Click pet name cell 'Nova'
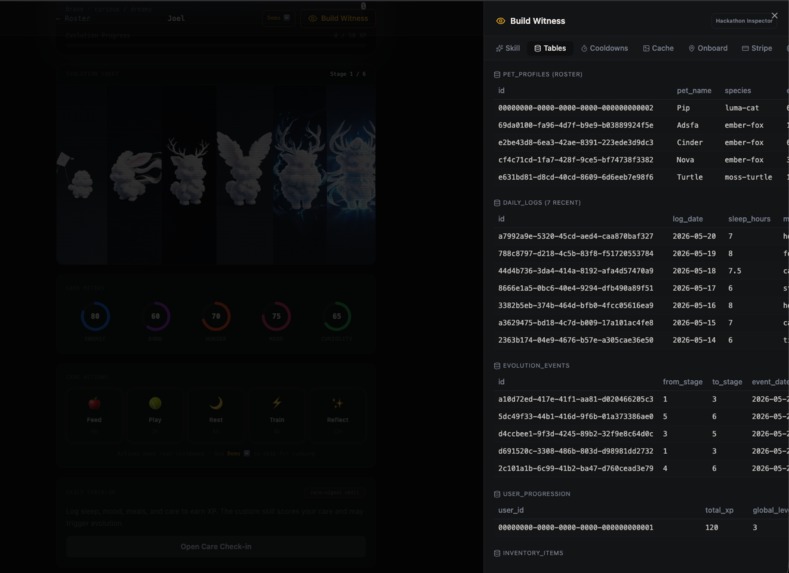789x573 pixels. click(685, 160)
